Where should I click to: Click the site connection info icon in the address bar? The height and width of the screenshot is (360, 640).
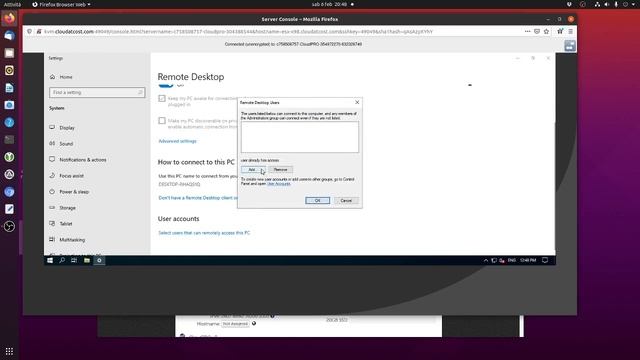39,31
